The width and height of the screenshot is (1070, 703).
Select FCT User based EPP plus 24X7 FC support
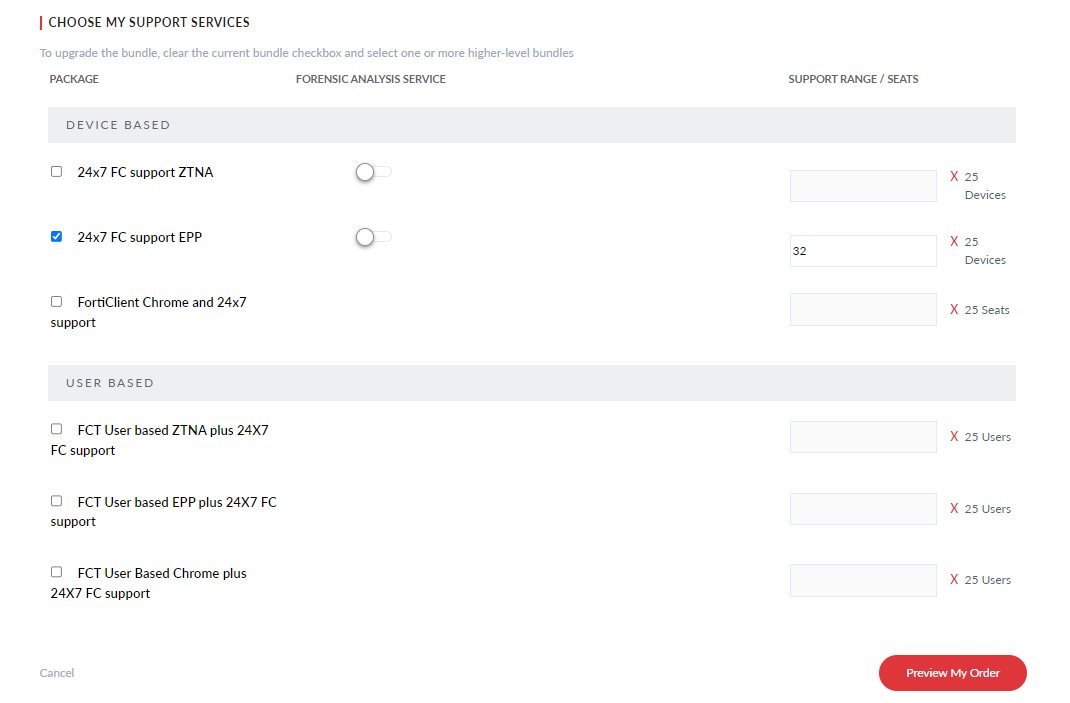pos(56,500)
